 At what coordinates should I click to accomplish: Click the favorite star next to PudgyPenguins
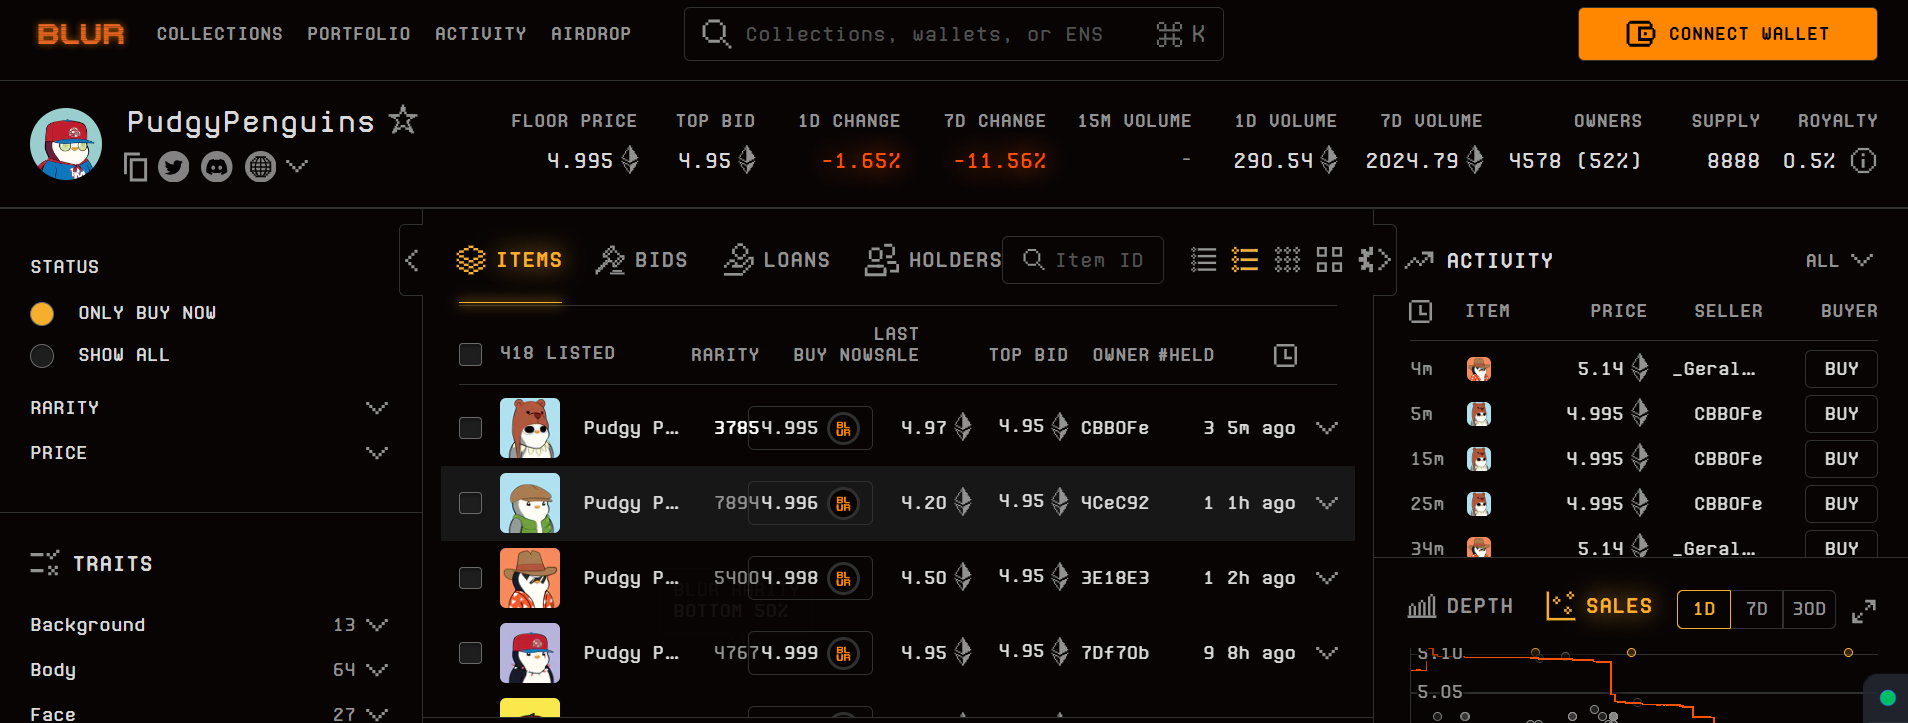point(403,120)
